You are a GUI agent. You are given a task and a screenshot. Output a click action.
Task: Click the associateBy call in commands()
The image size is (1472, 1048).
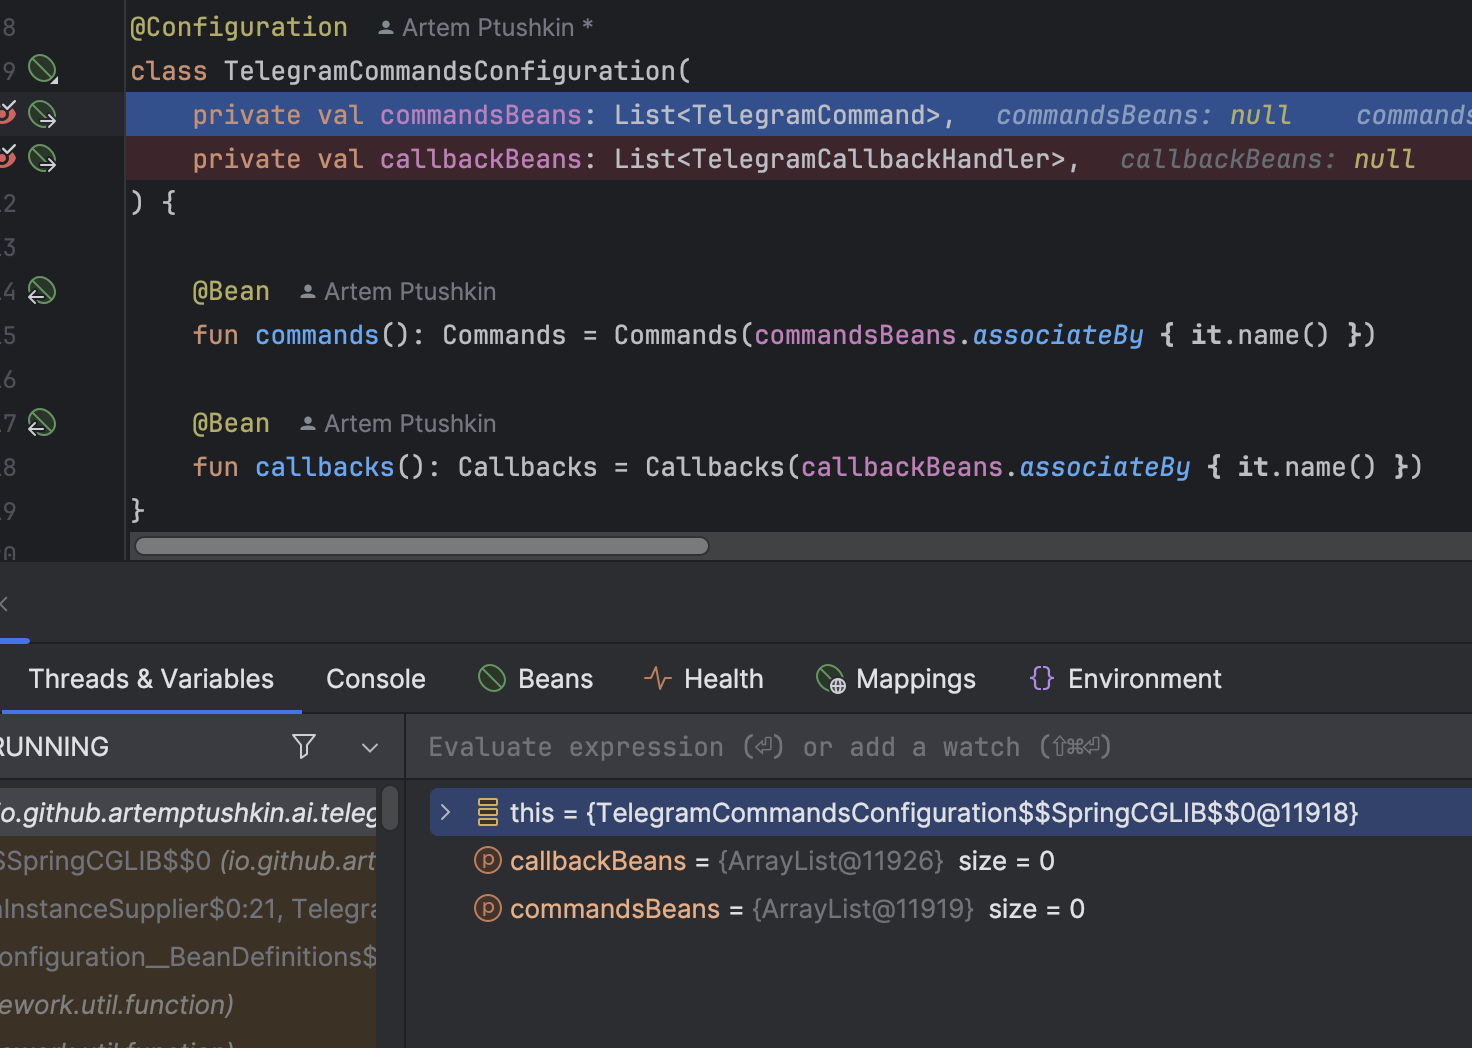click(1058, 335)
